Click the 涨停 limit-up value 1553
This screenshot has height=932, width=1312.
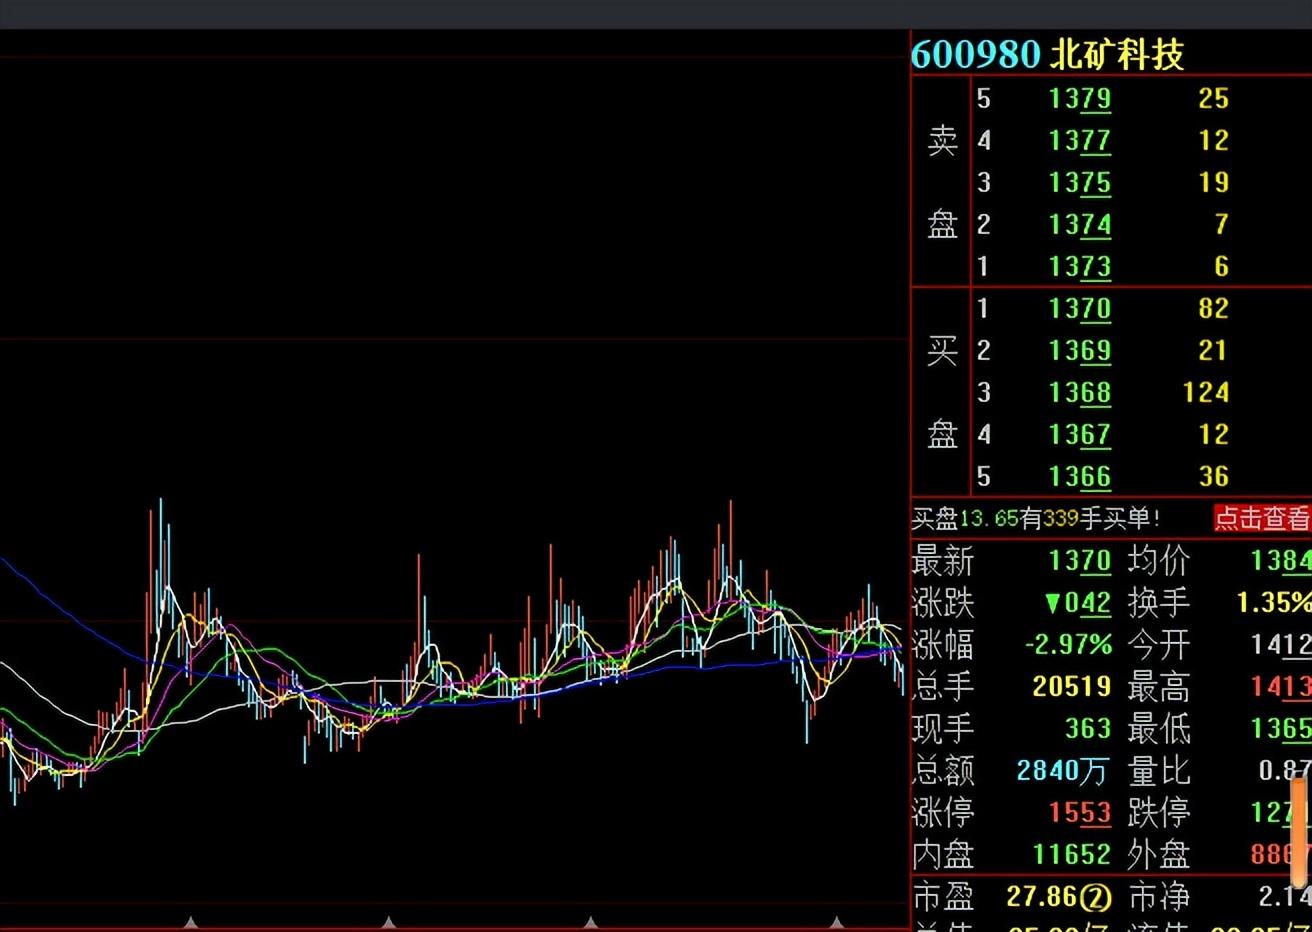[1080, 813]
